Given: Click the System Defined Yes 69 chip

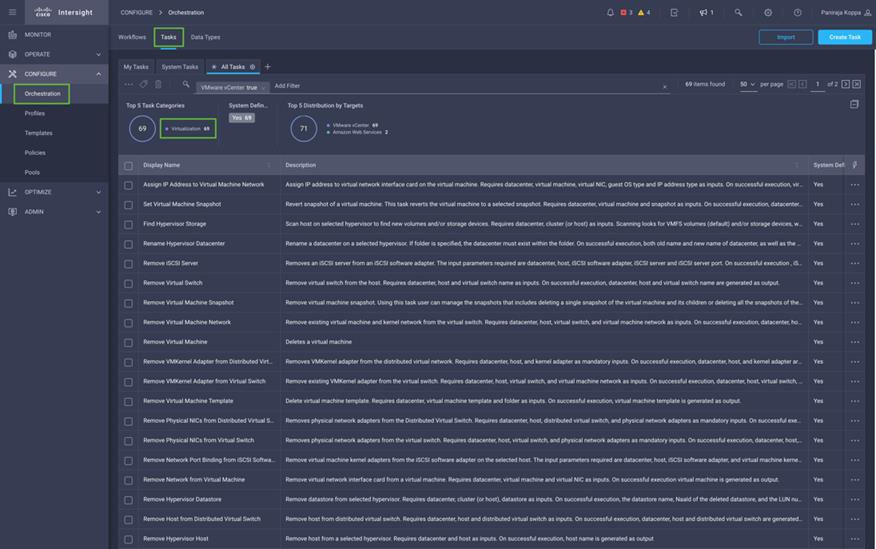Looking at the screenshot, I should tap(241, 118).
